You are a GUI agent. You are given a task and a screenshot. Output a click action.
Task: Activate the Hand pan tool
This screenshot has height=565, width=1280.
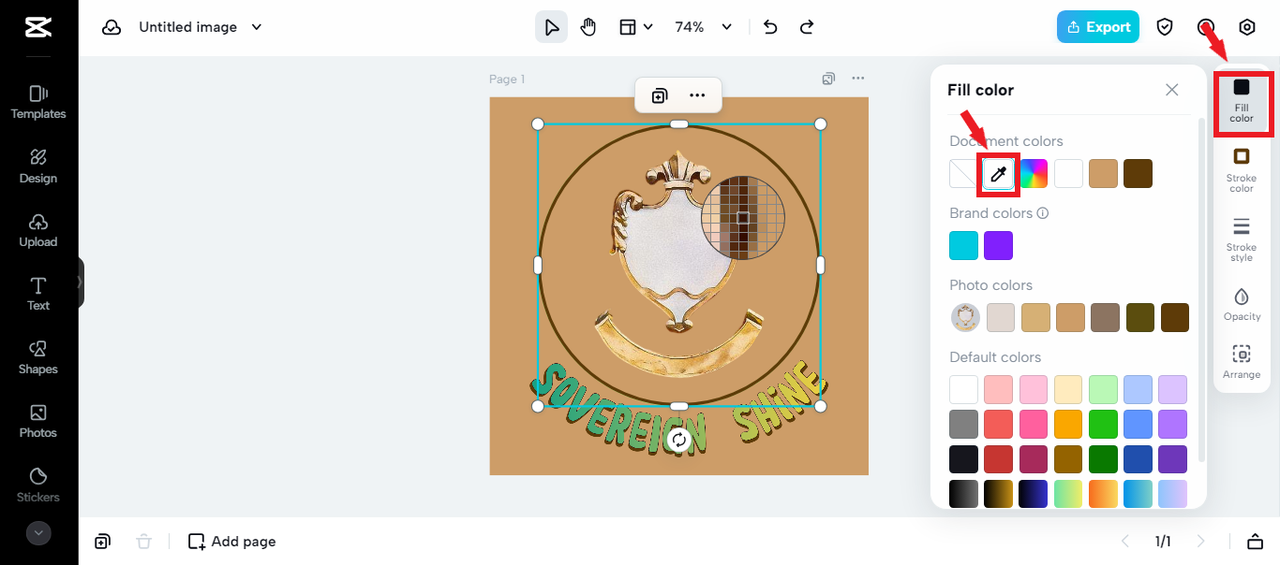pos(588,27)
